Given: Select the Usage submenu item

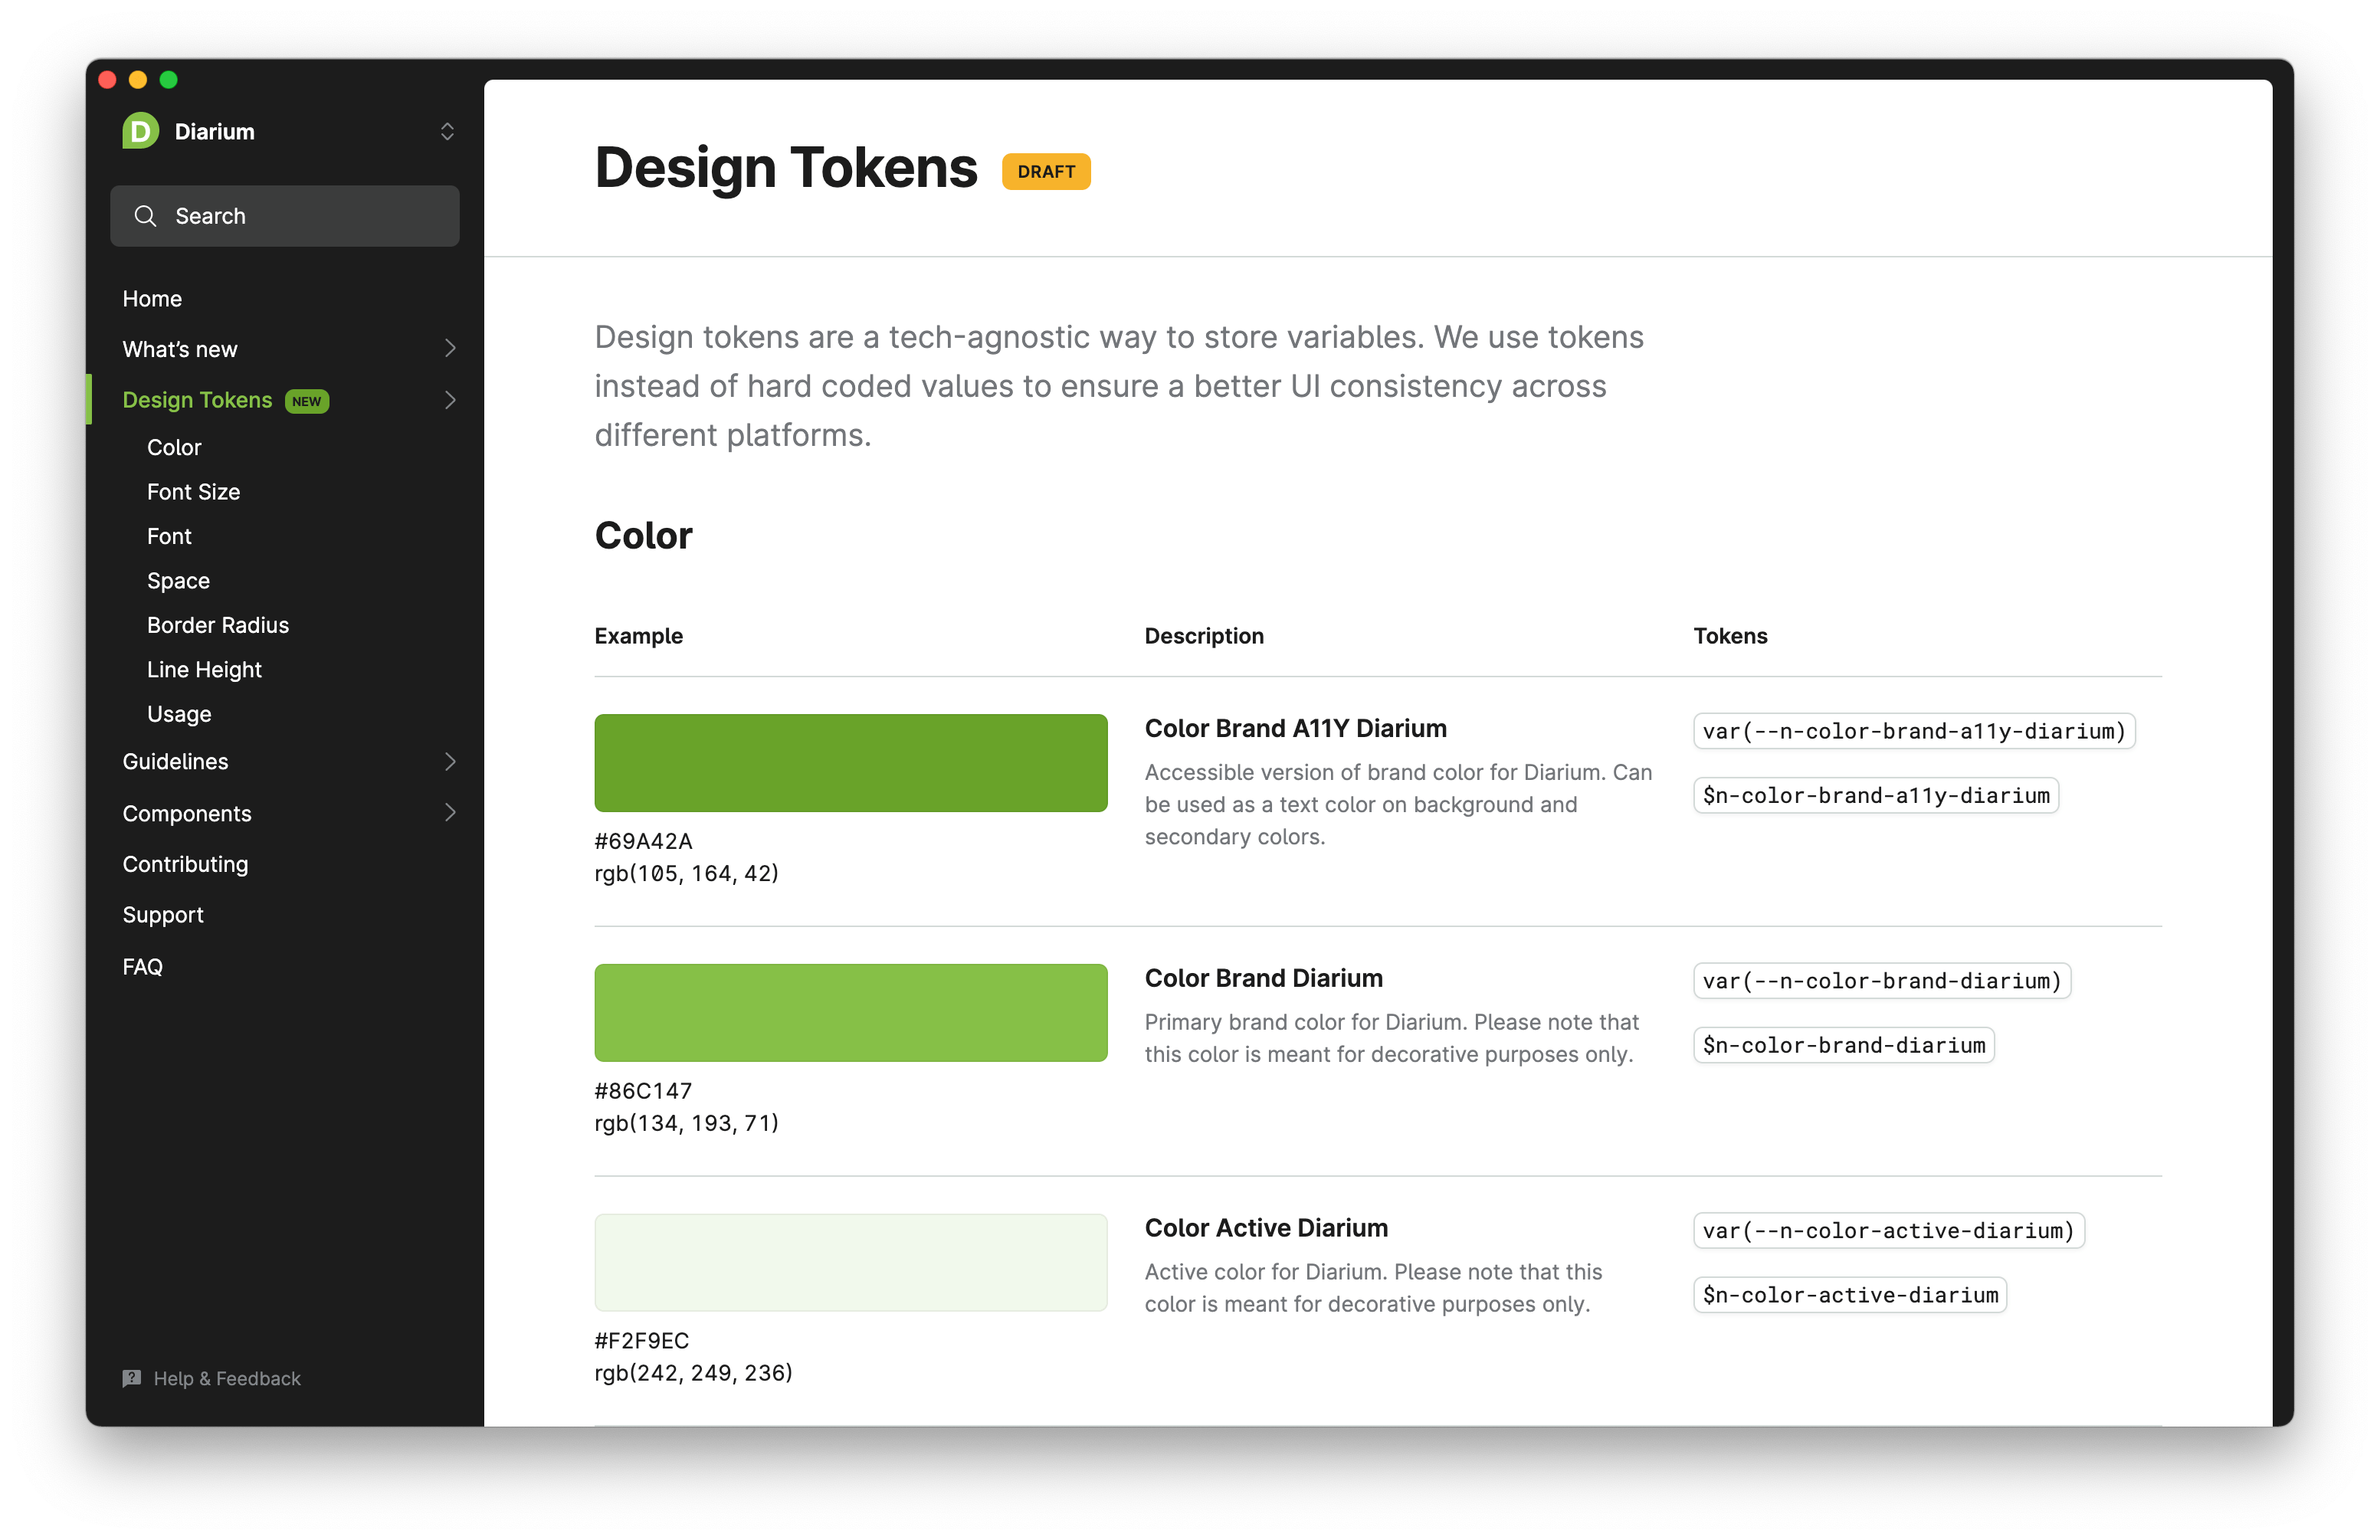Looking at the screenshot, I should [x=180, y=713].
